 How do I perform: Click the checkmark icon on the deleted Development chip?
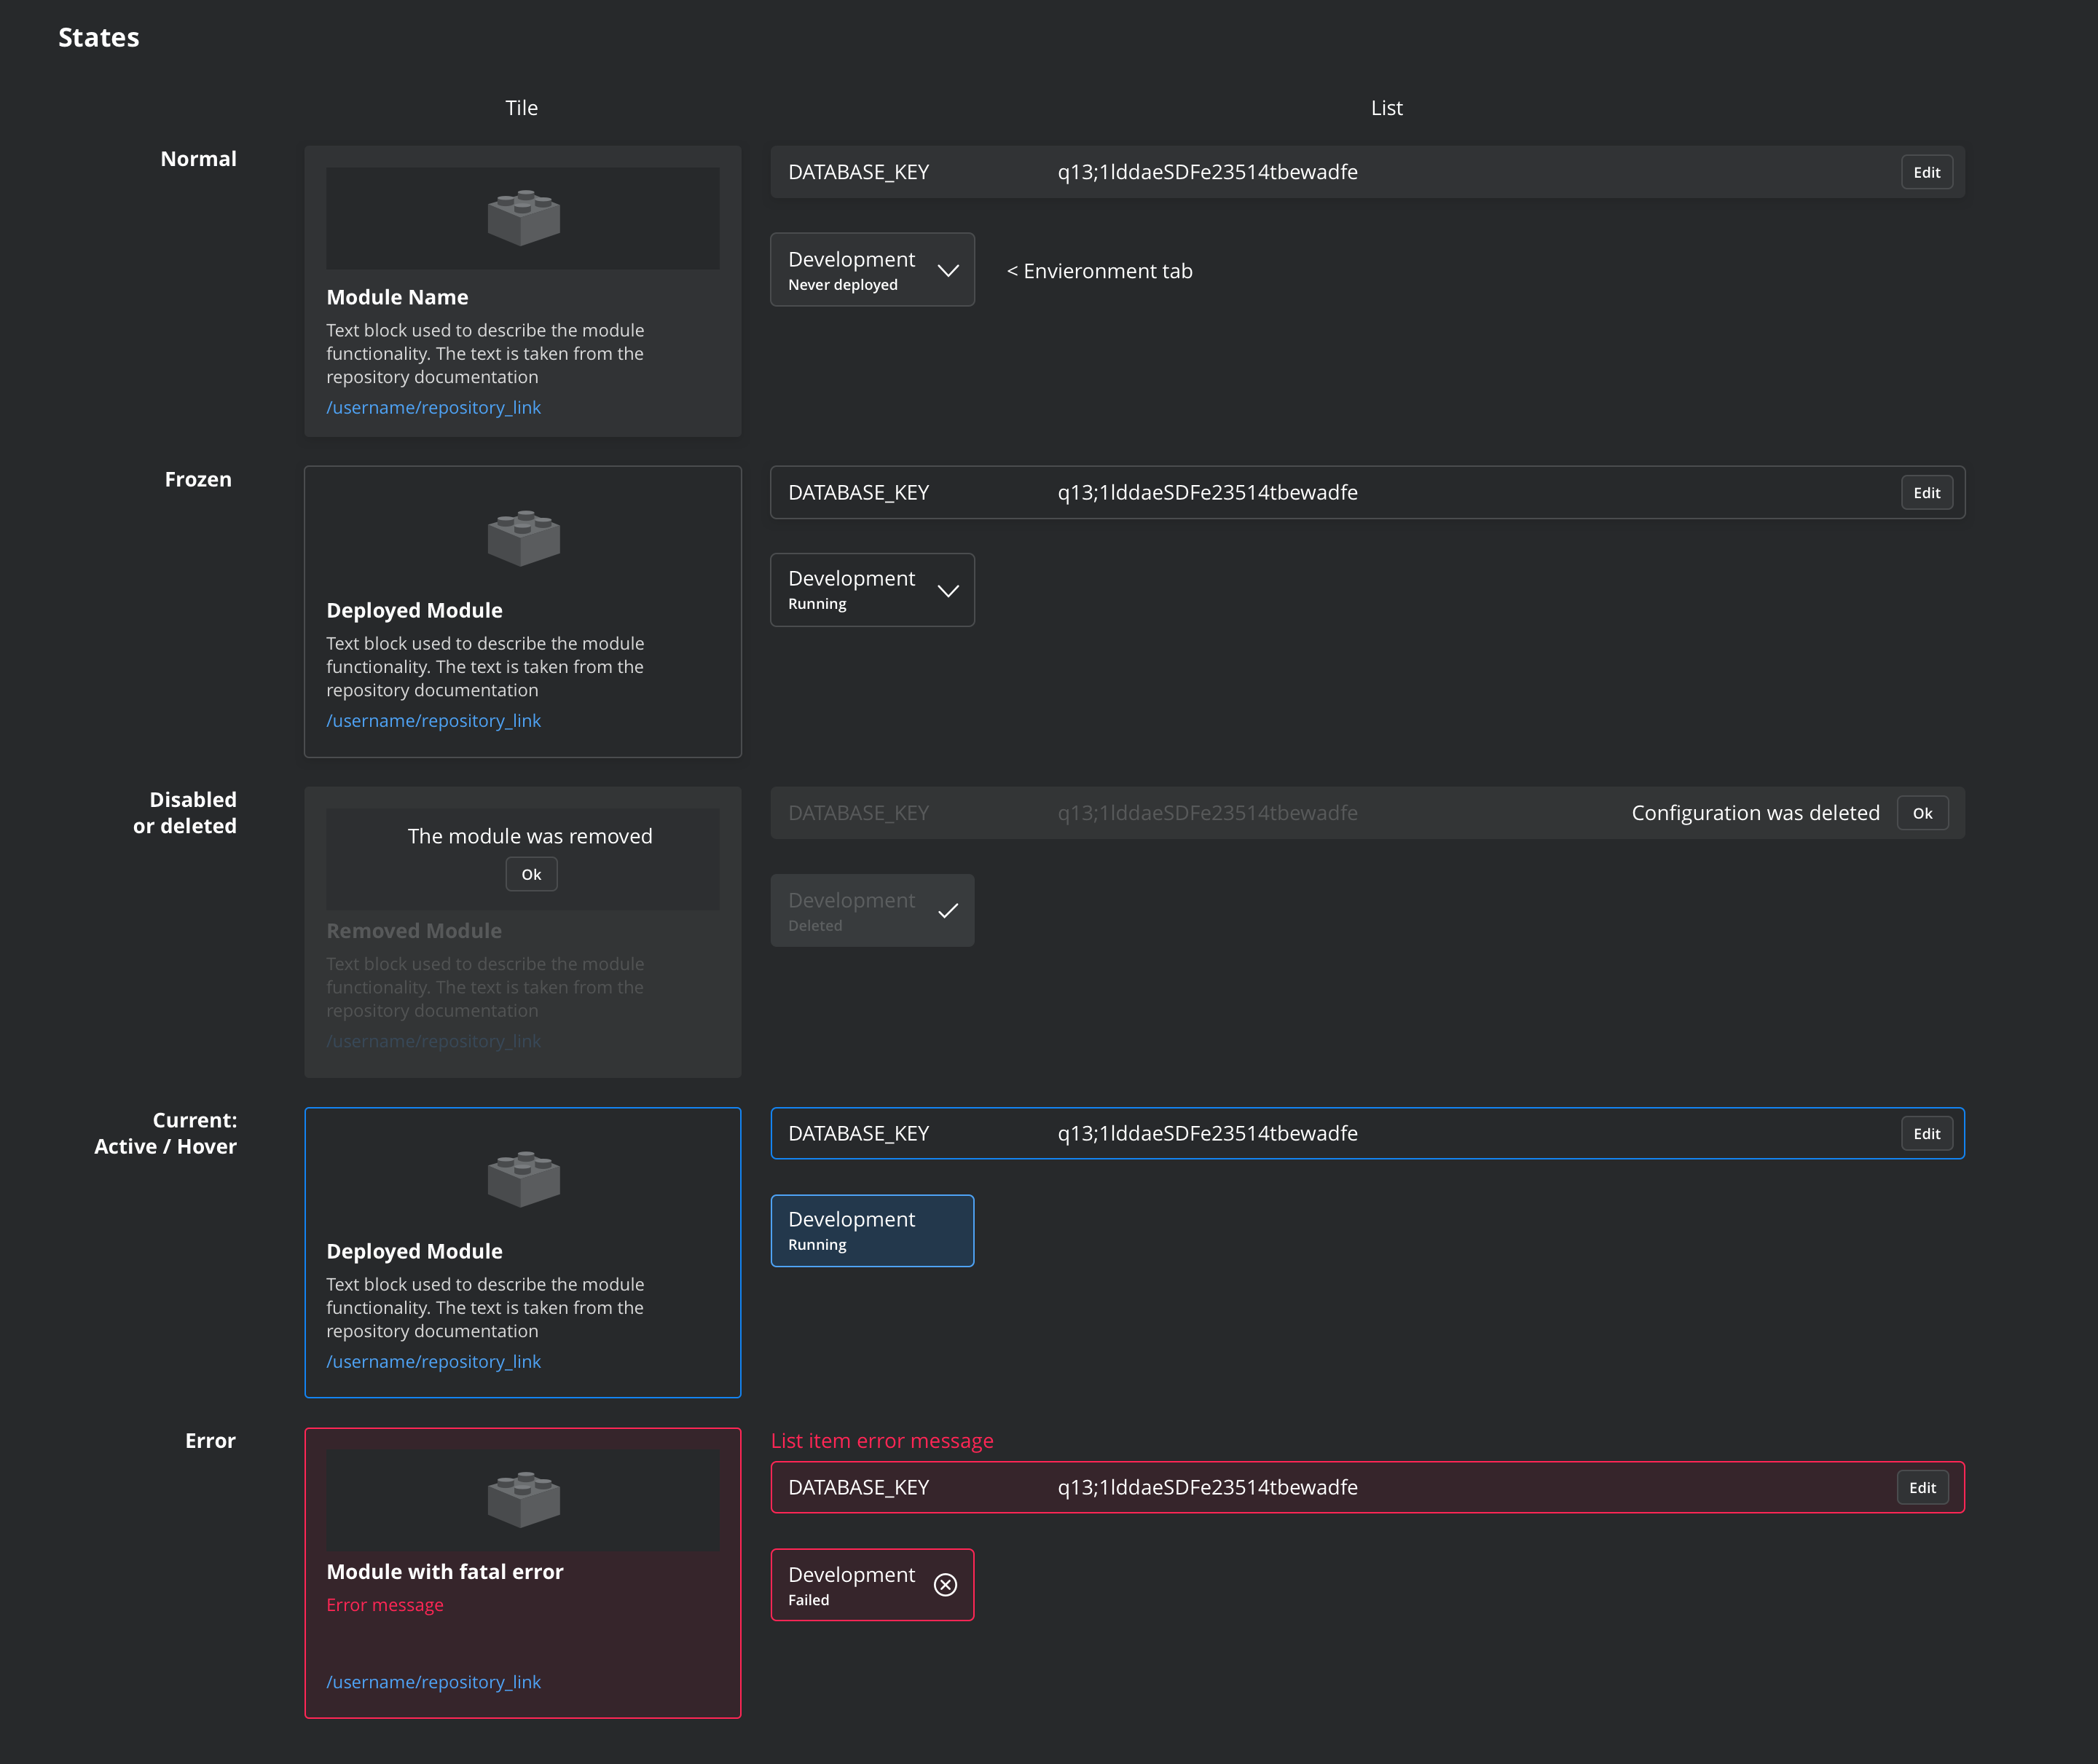pyautogui.click(x=948, y=911)
